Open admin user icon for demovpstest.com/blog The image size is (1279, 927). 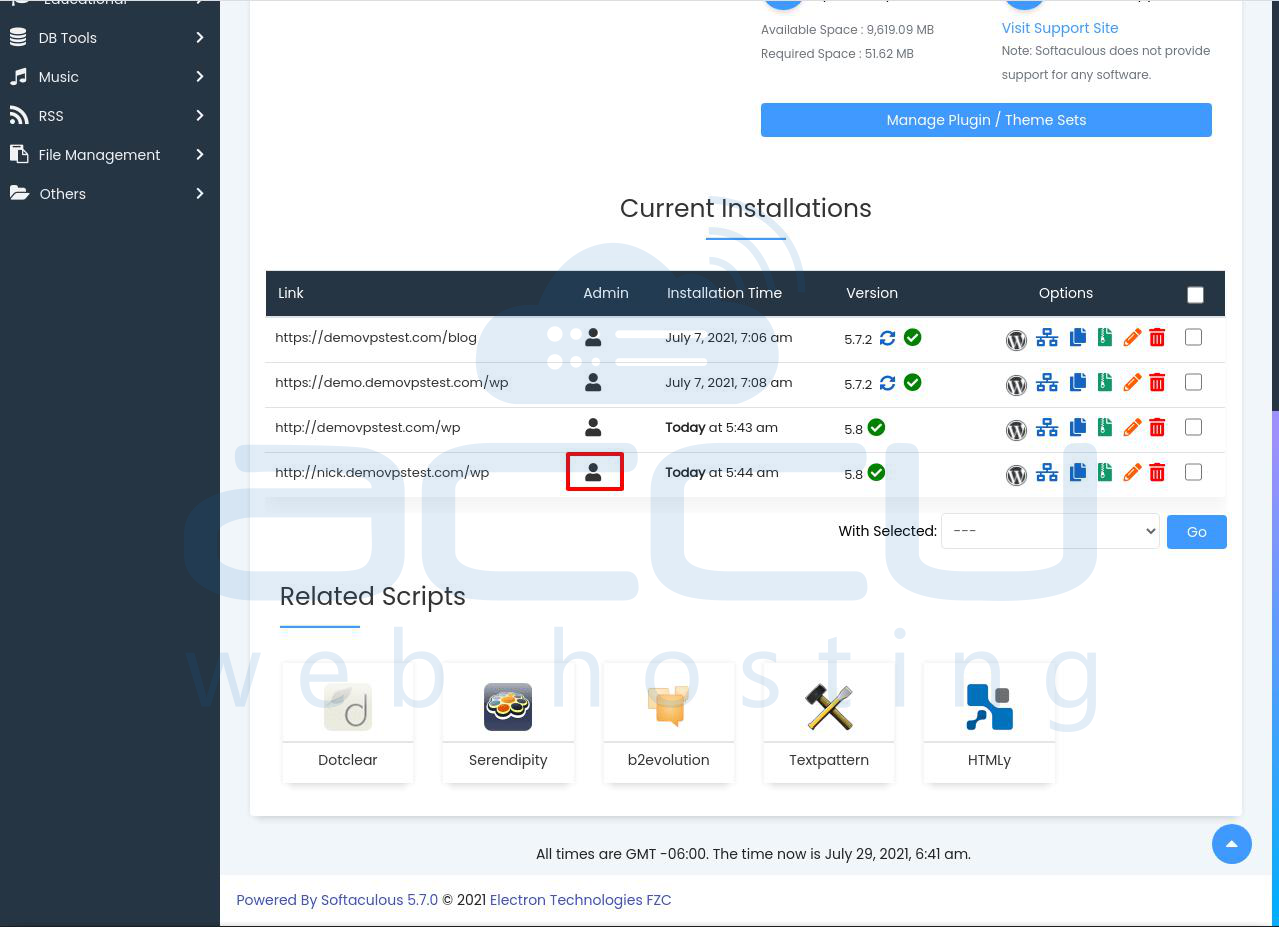point(593,337)
